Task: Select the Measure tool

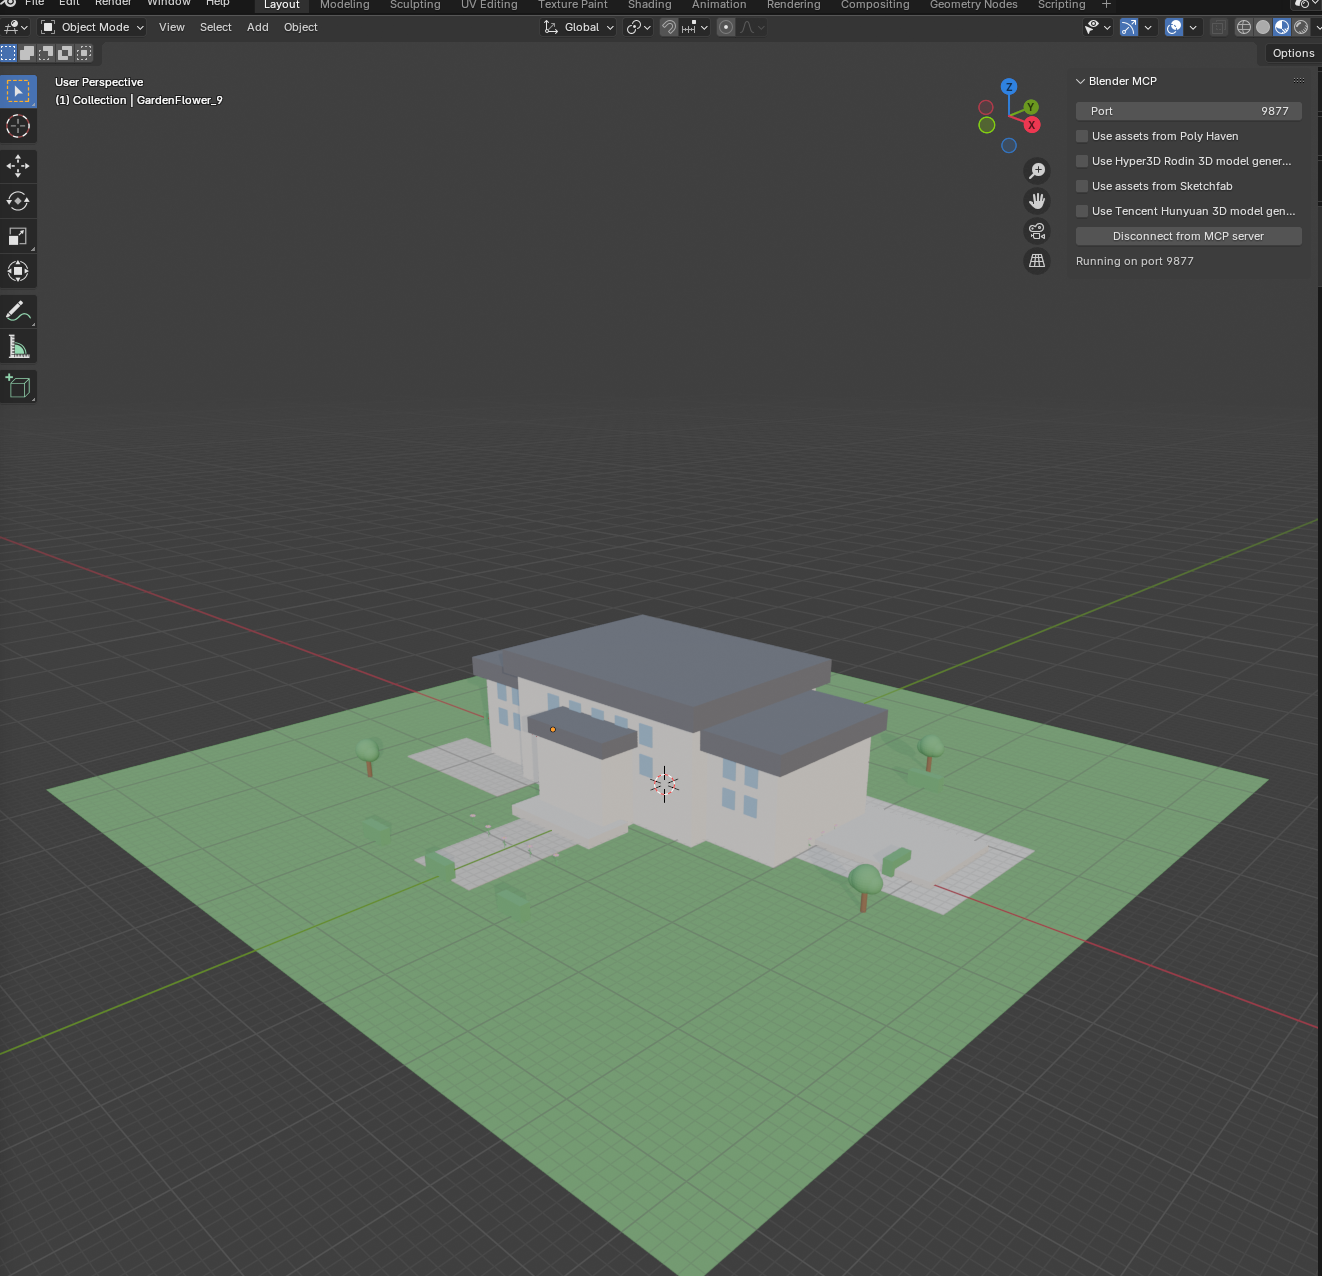Action: click(x=18, y=346)
